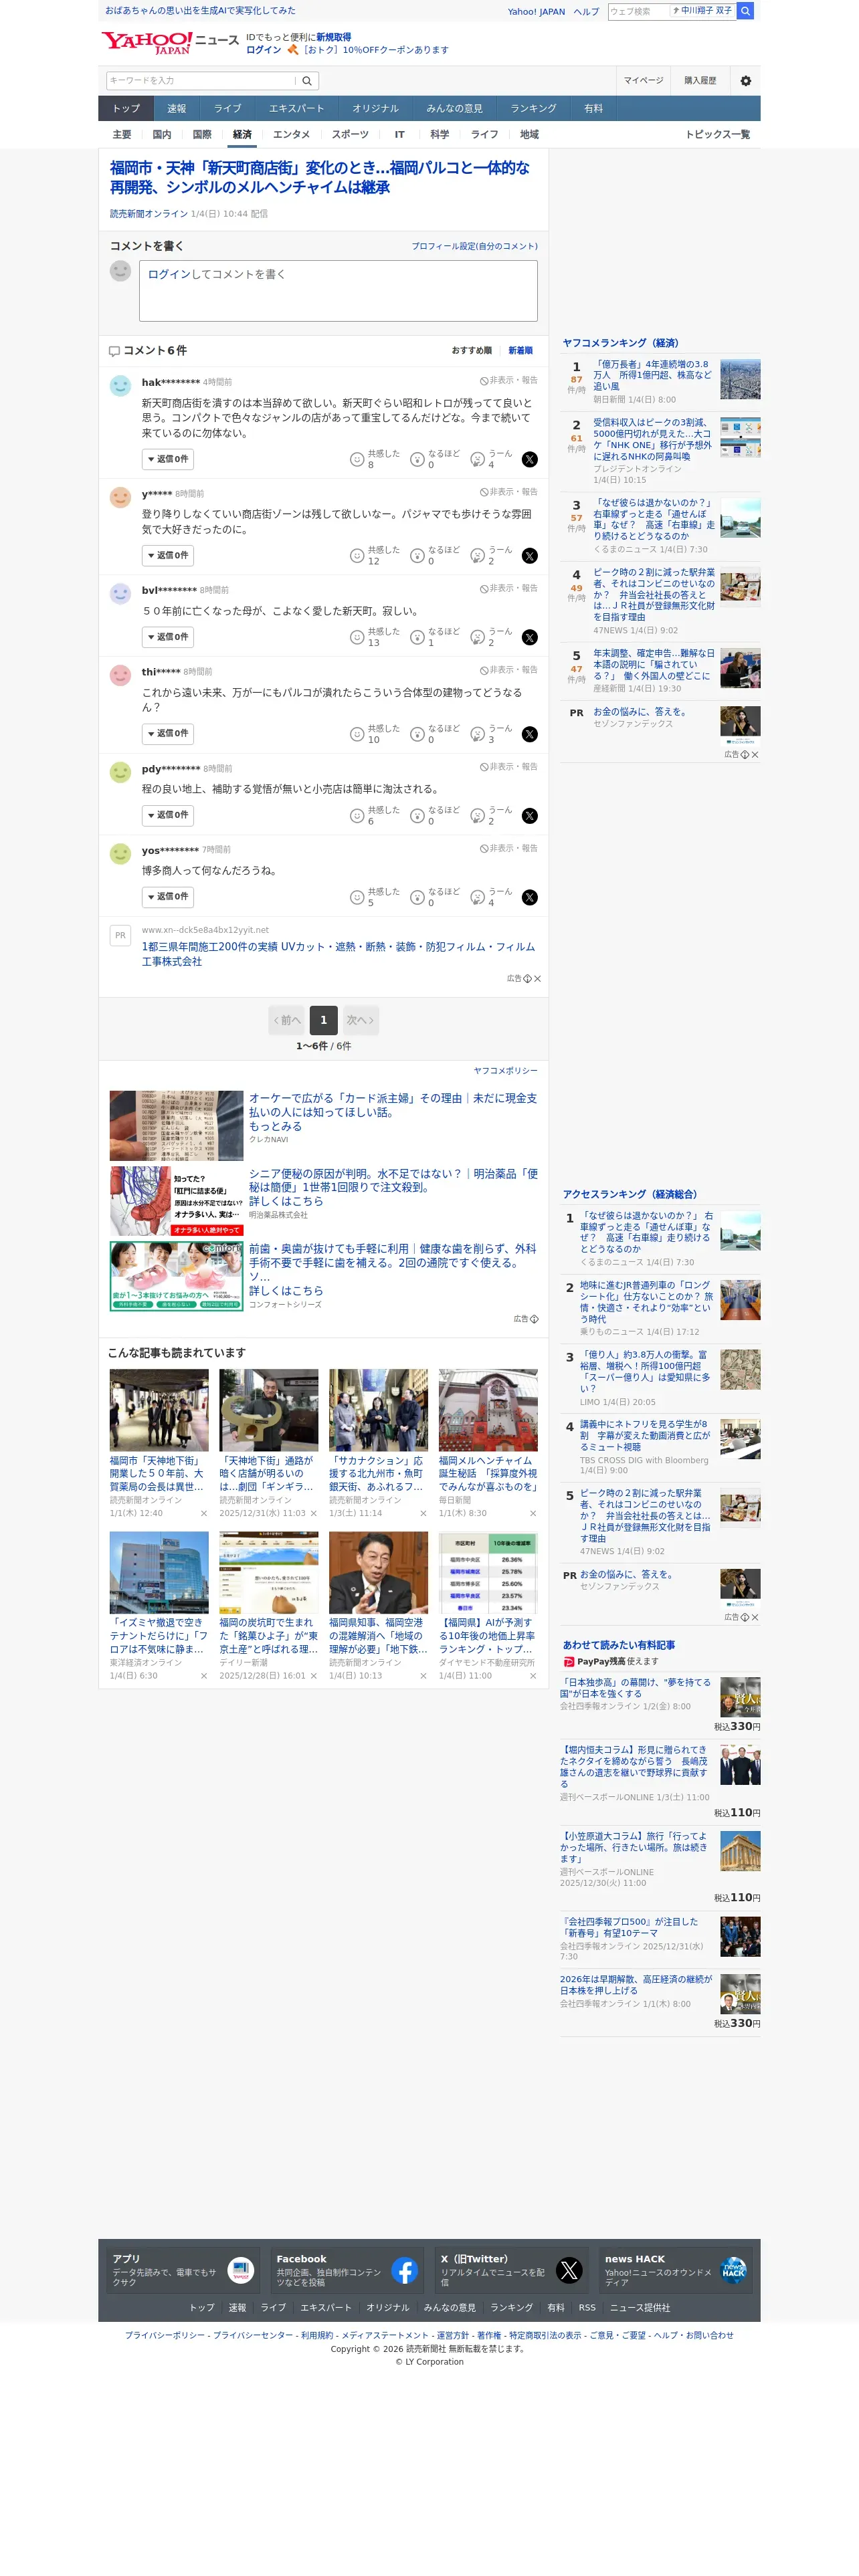859x2576 pixels.
Task: Expand 返信 0件 under hak******** comment
Action: tap(167, 459)
